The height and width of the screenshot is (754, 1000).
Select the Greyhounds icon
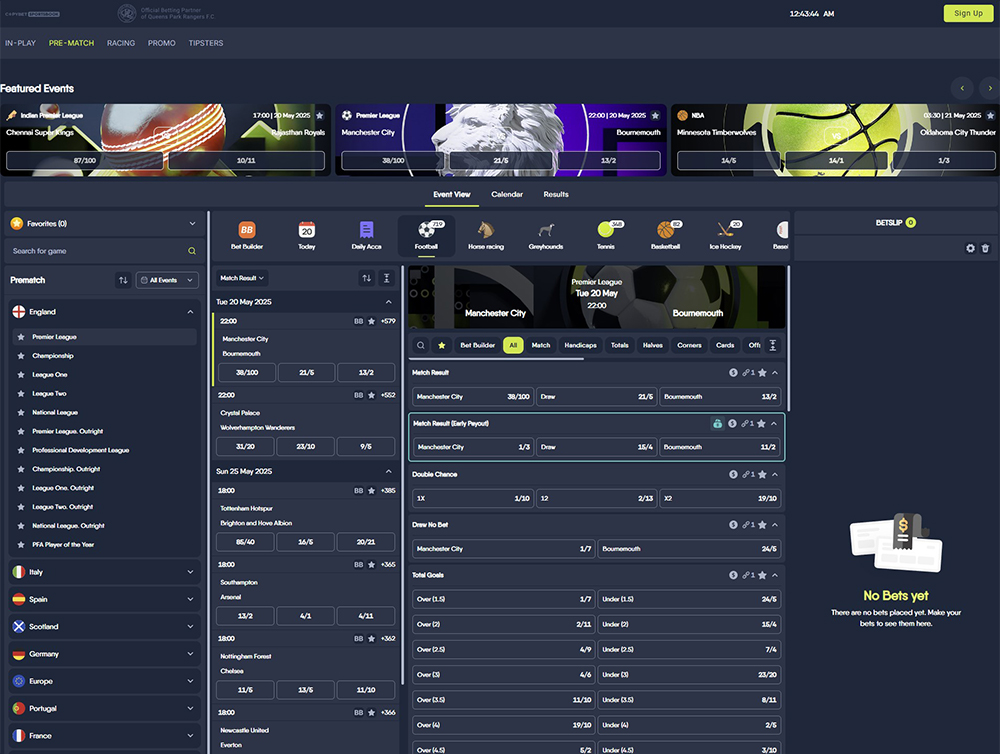coord(546,235)
